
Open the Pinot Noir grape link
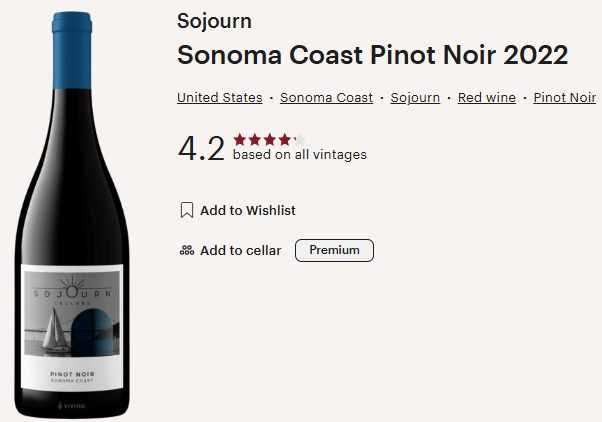click(564, 98)
